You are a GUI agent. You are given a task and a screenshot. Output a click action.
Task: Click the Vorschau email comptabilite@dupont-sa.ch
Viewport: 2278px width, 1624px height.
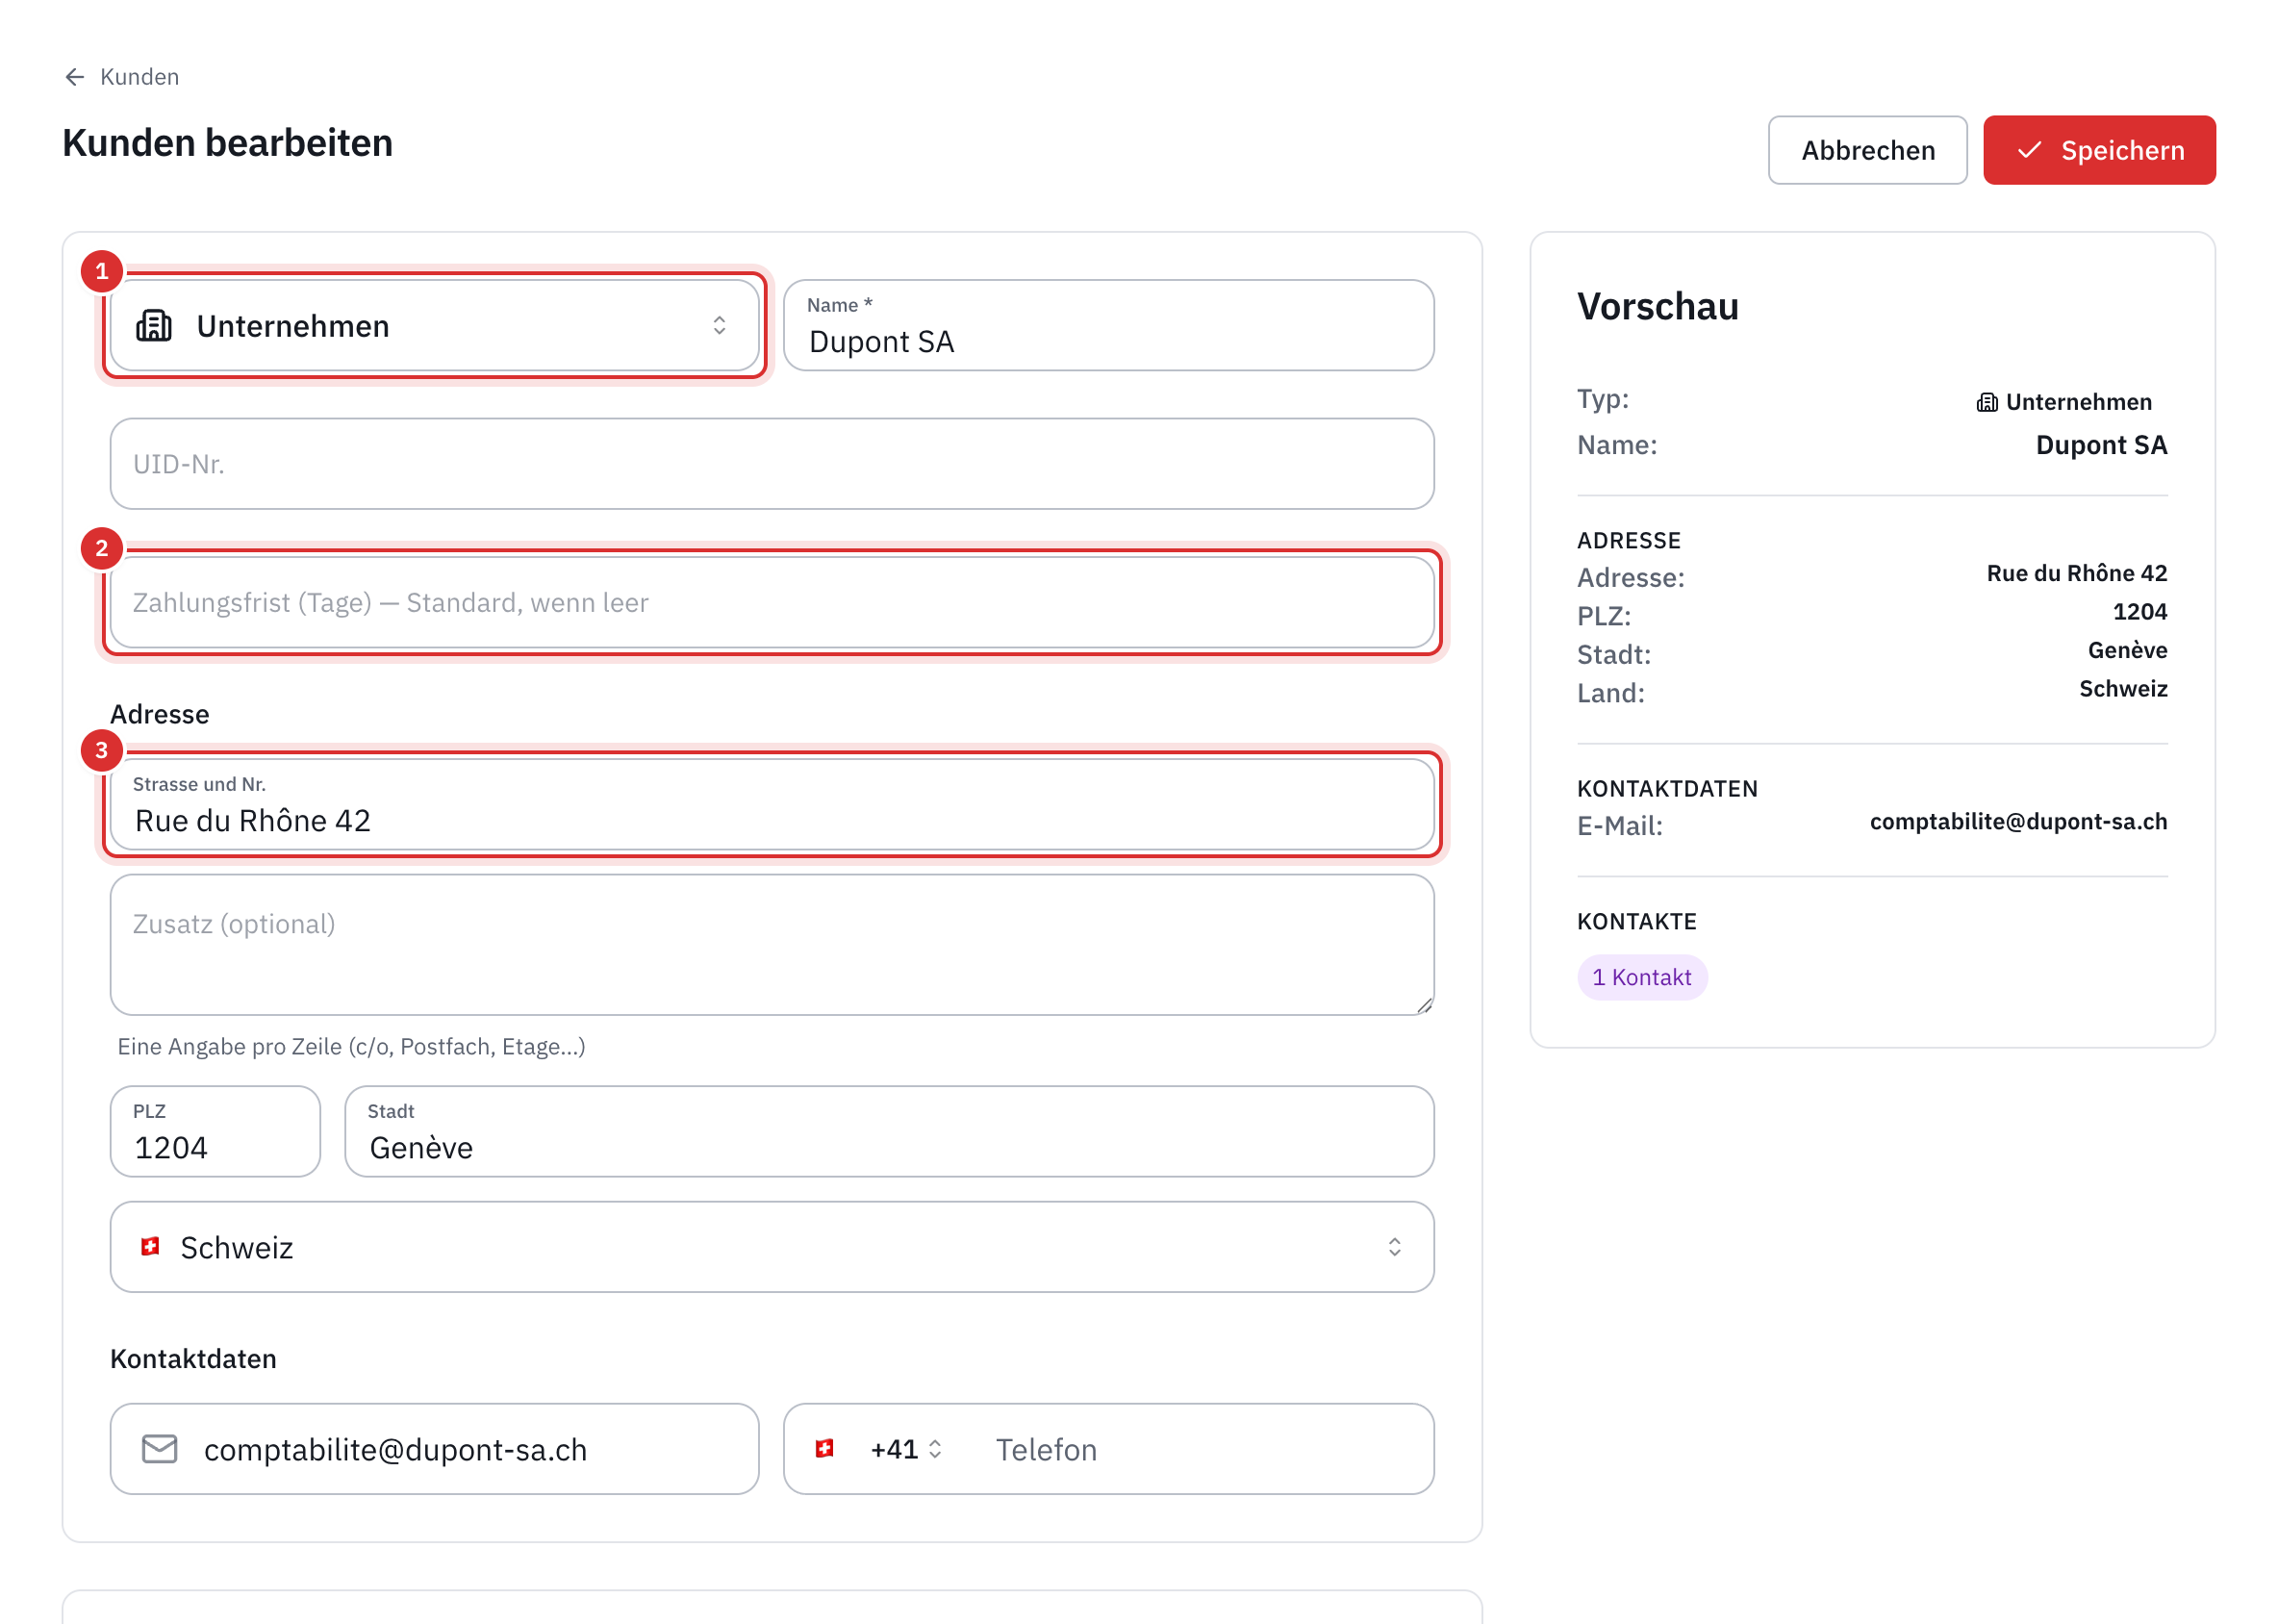(x=2018, y=821)
